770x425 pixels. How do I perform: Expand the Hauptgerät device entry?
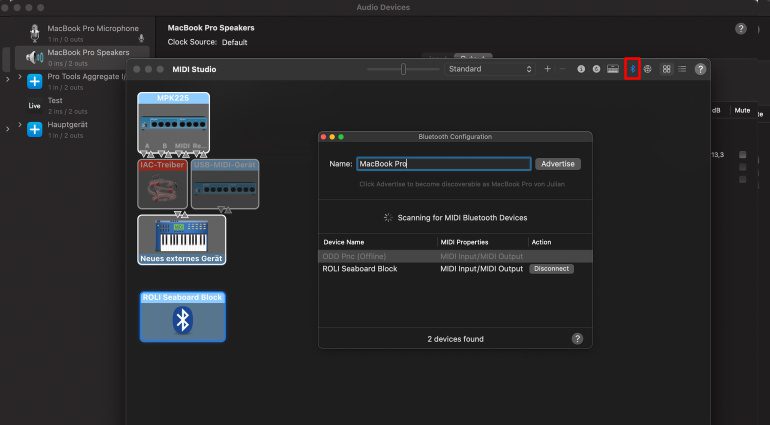(8, 128)
